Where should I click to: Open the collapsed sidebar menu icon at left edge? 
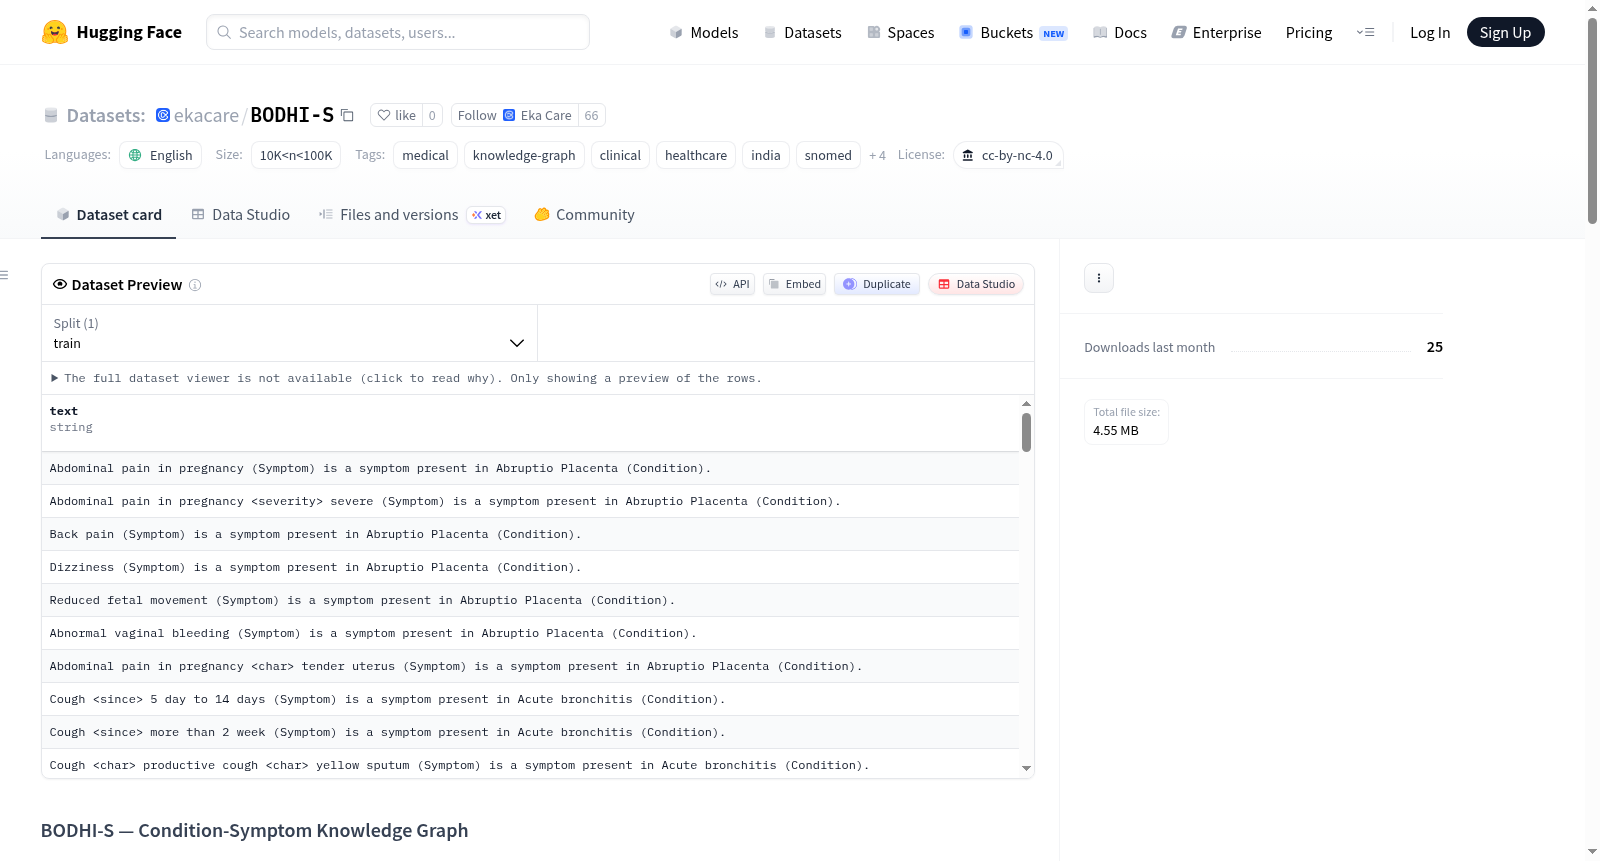point(4,275)
